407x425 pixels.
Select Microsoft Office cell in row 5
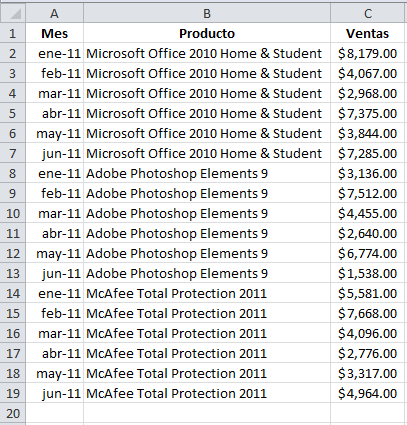coord(207,113)
